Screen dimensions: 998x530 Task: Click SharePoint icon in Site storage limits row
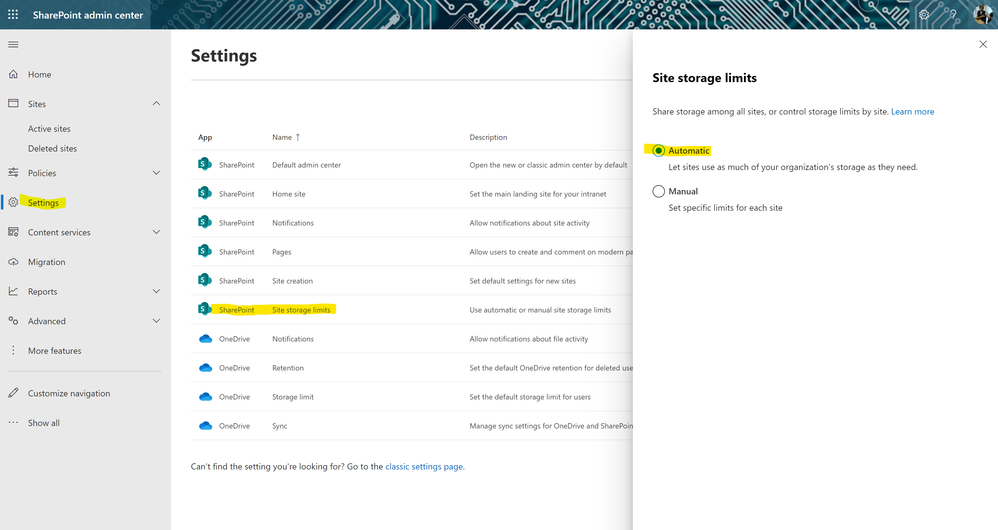(x=204, y=309)
